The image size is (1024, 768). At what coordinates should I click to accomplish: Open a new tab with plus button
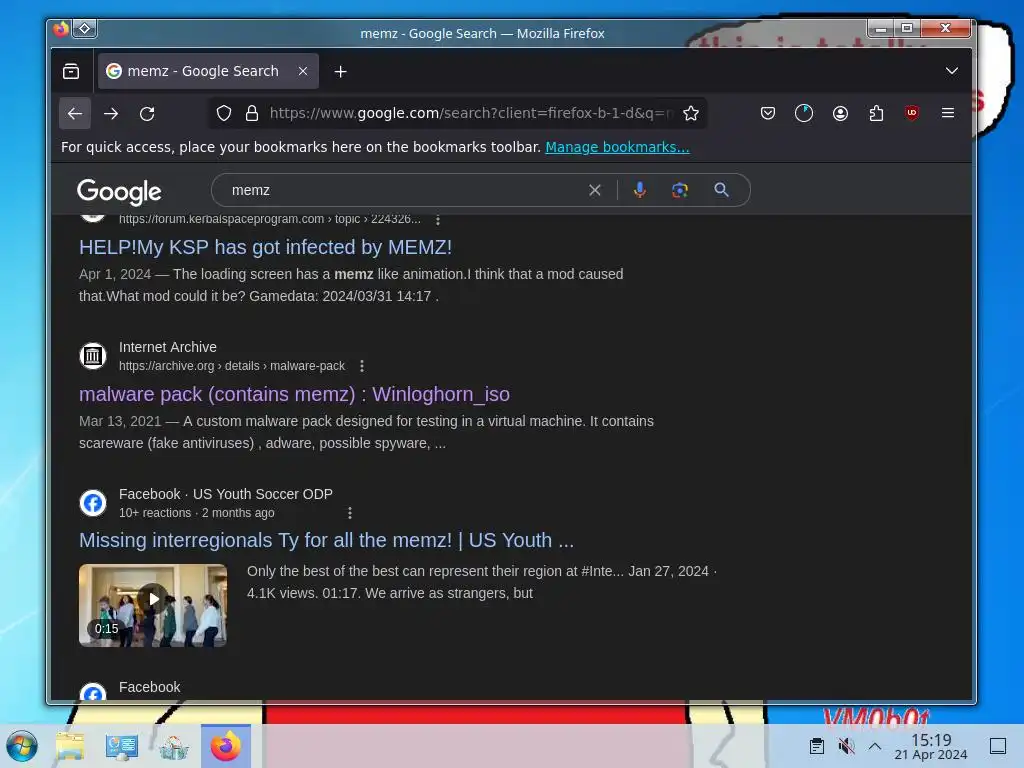coord(340,72)
